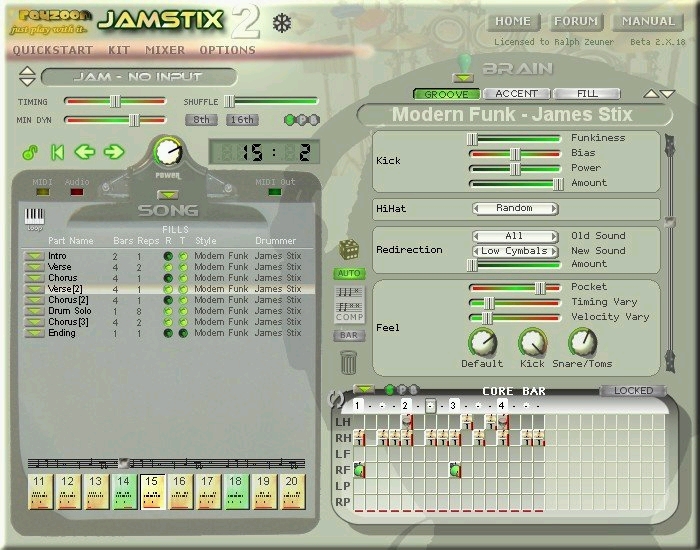Switch to the FILL tab

[x=587, y=94]
